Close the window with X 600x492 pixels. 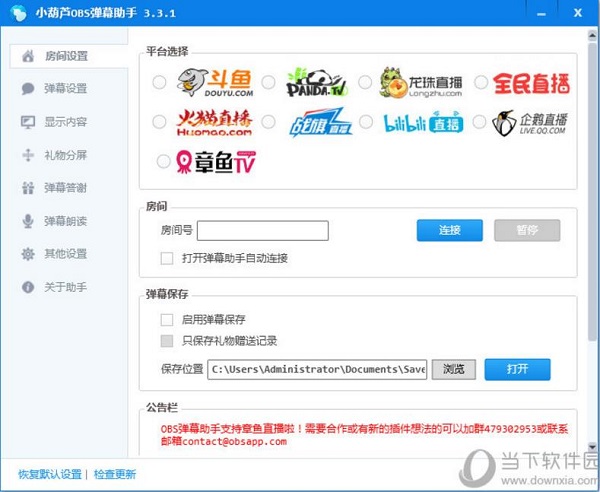click(578, 13)
